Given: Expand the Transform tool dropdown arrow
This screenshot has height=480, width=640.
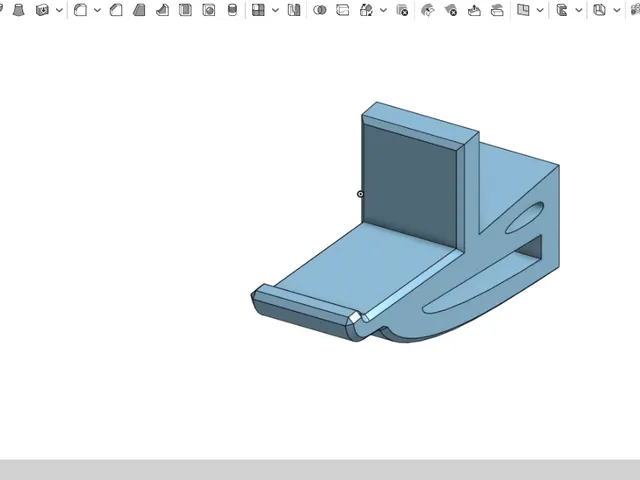Looking at the screenshot, I should tap(383, 10).
